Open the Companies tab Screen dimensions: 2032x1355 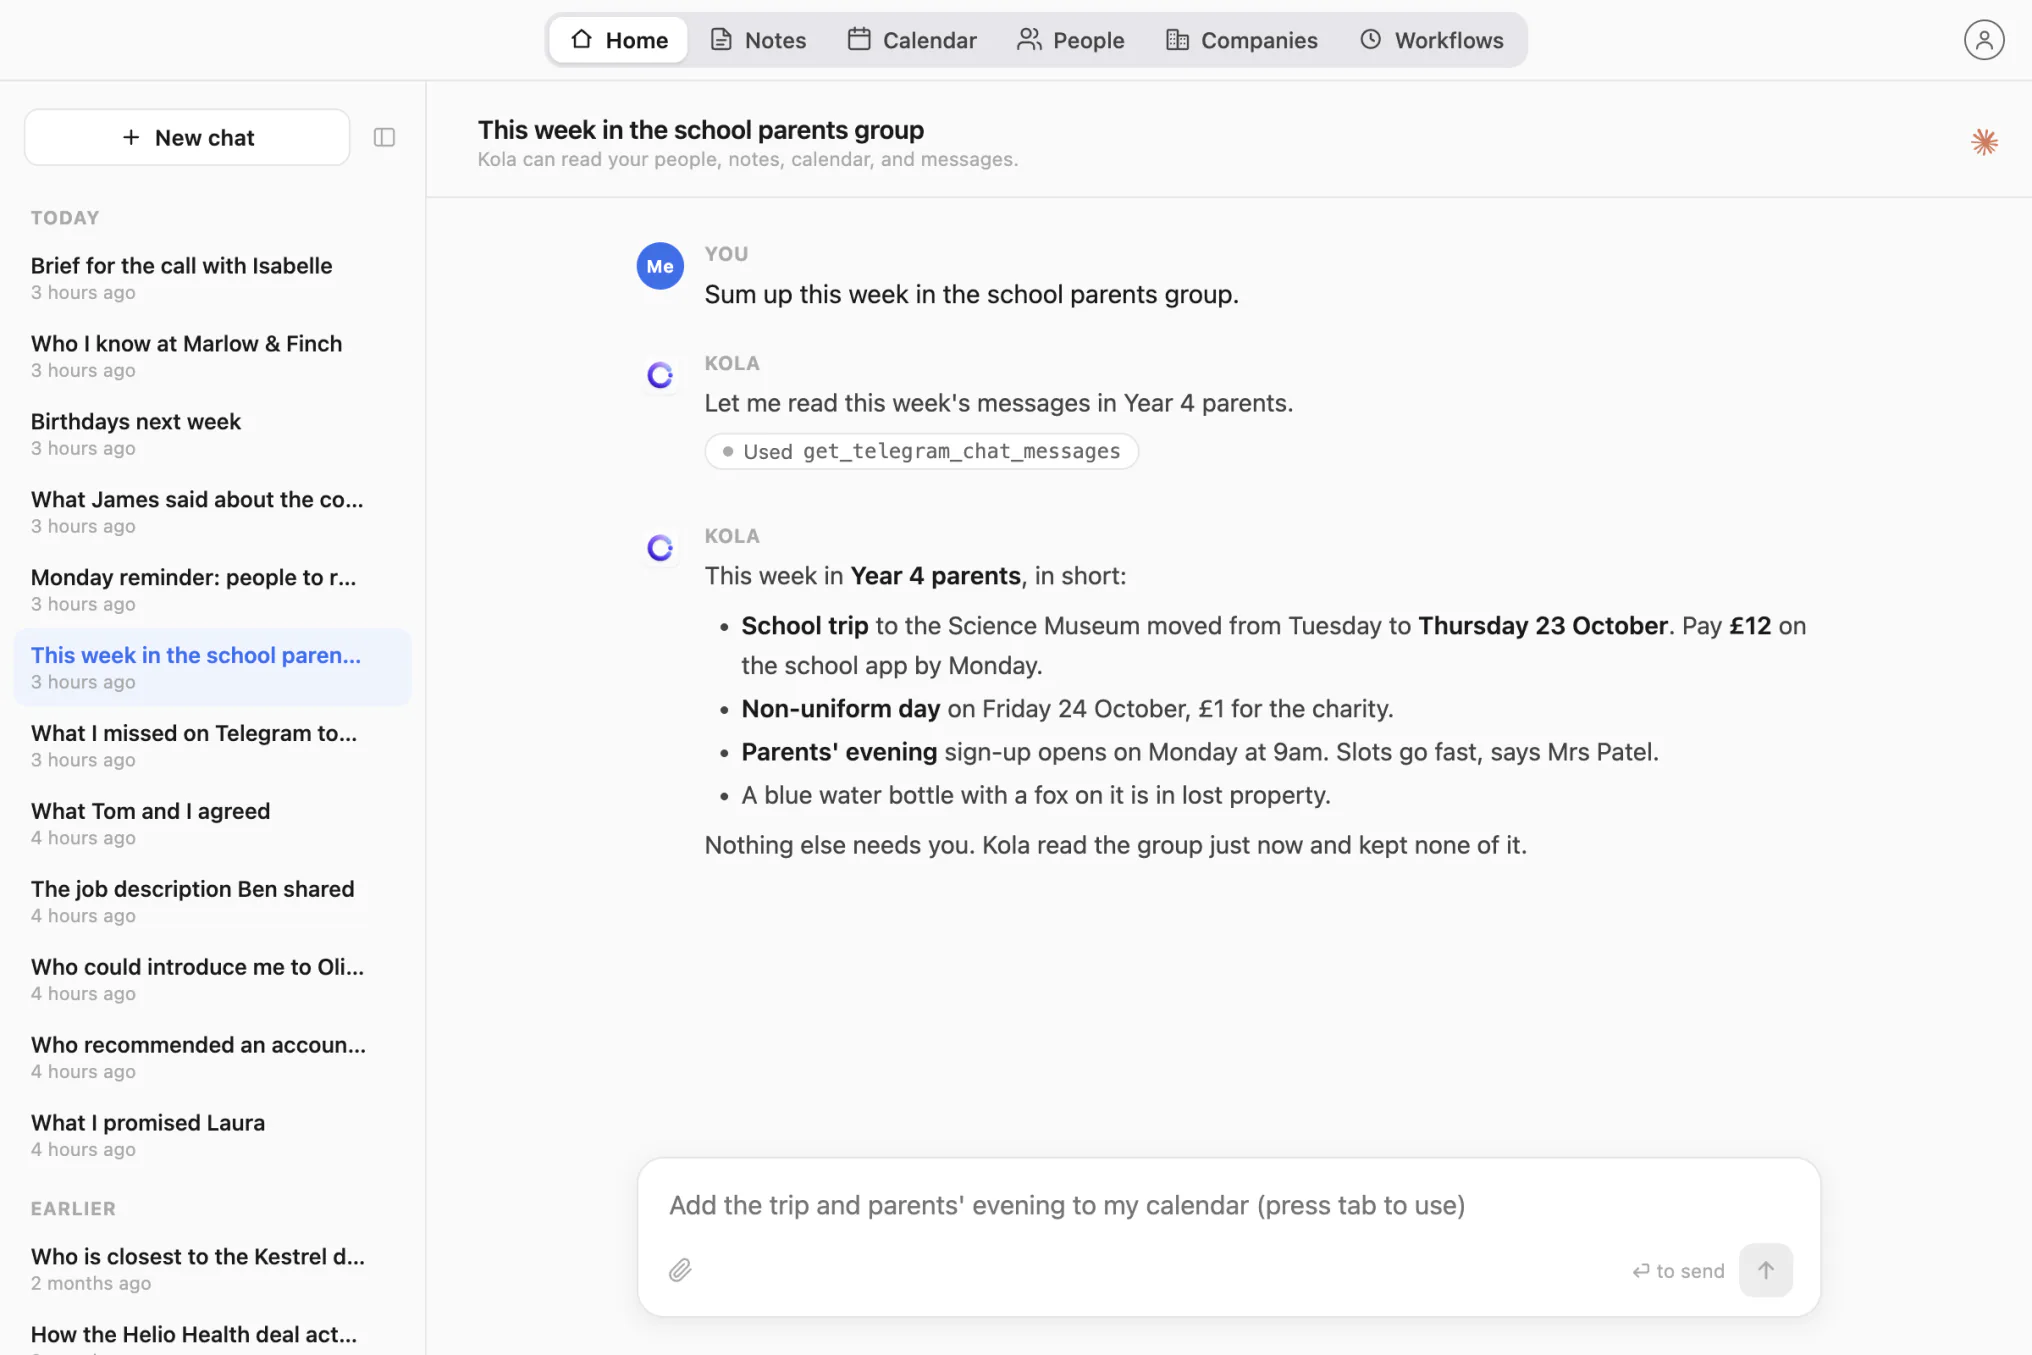pos(1242,40)
